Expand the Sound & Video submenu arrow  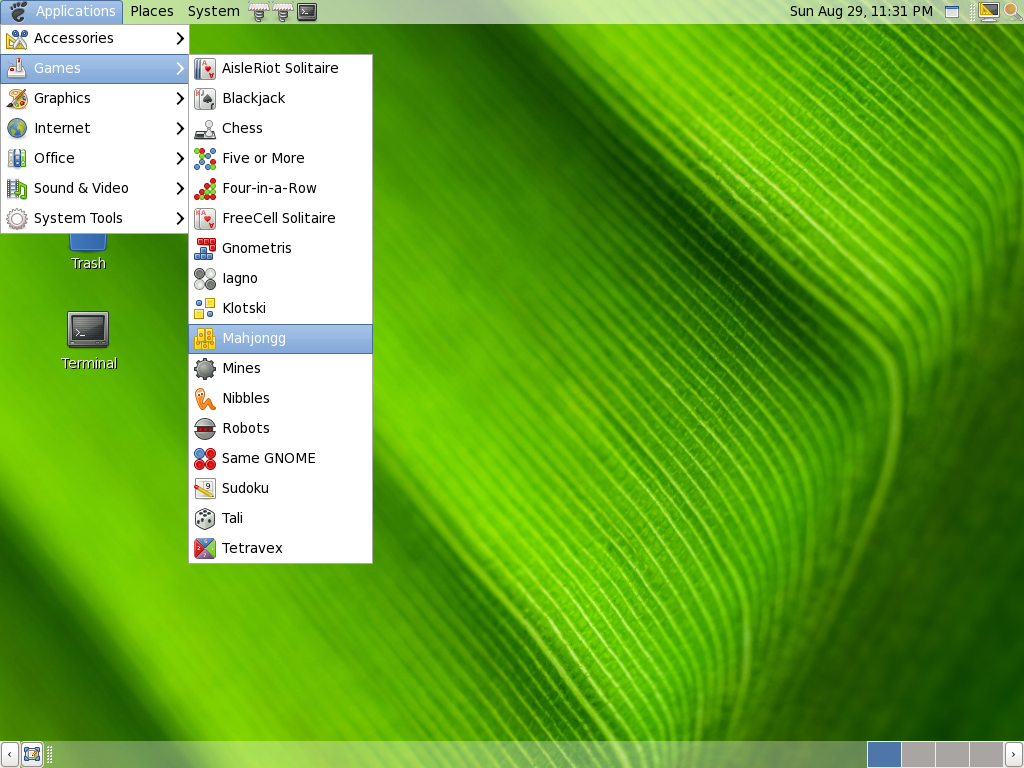point(180,189)
